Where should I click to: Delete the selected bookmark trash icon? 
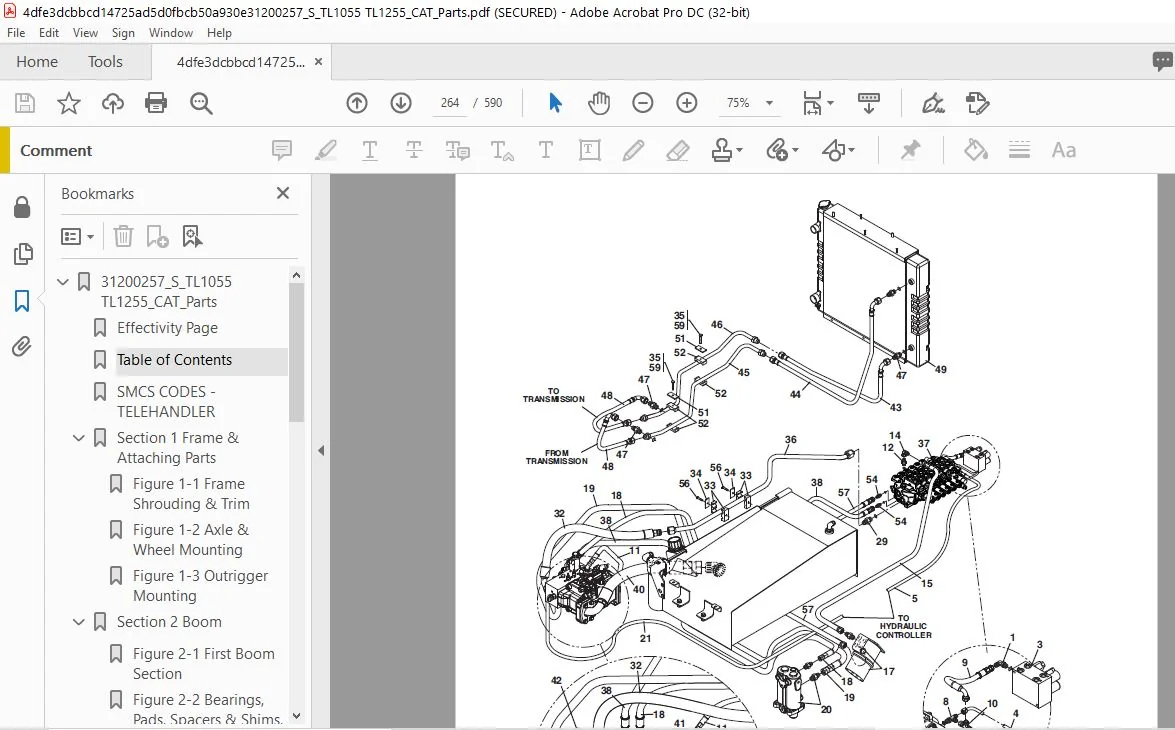(123, 237)
